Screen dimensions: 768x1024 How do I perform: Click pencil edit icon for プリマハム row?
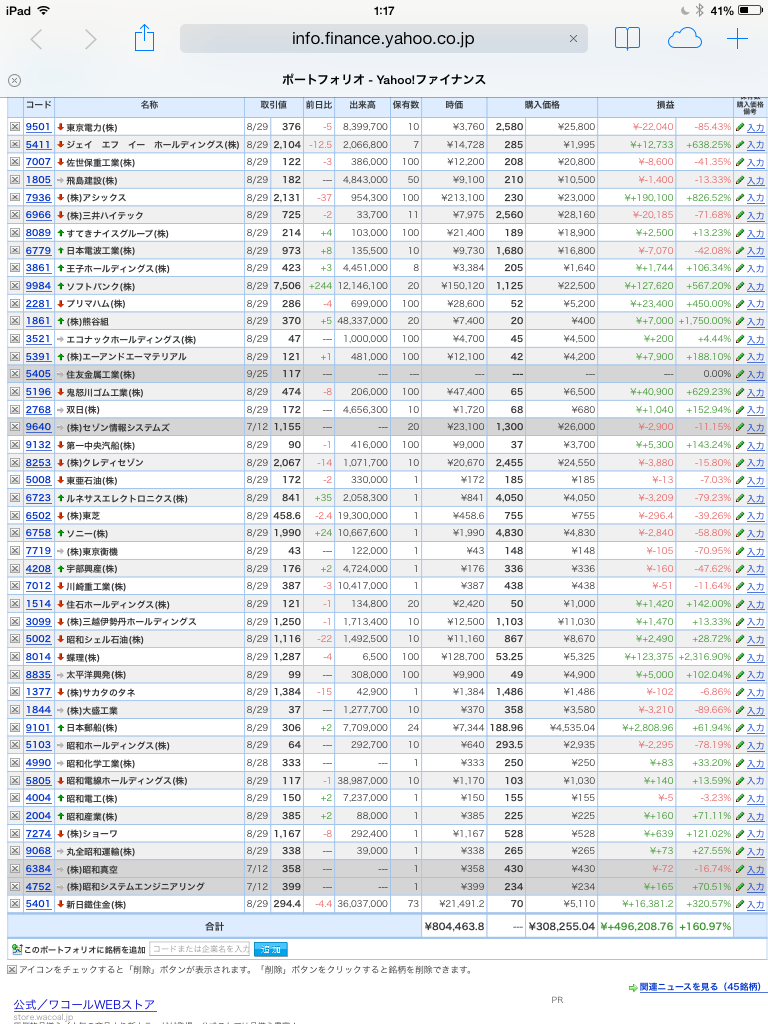pyautogui.click(x=740, y=304)
